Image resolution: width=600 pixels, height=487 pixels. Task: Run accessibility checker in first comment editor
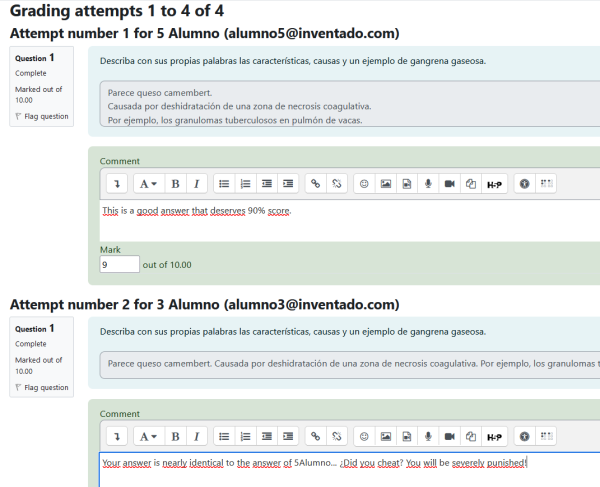coord(524,184)
